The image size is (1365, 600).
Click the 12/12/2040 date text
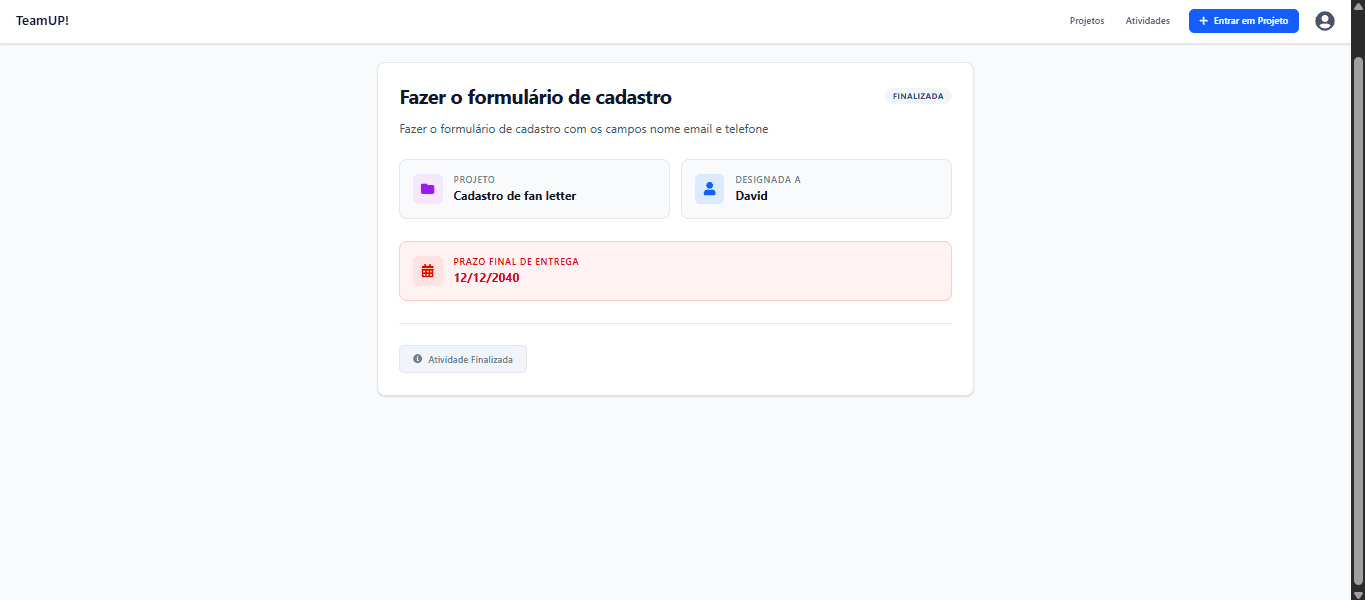(487, 278)
